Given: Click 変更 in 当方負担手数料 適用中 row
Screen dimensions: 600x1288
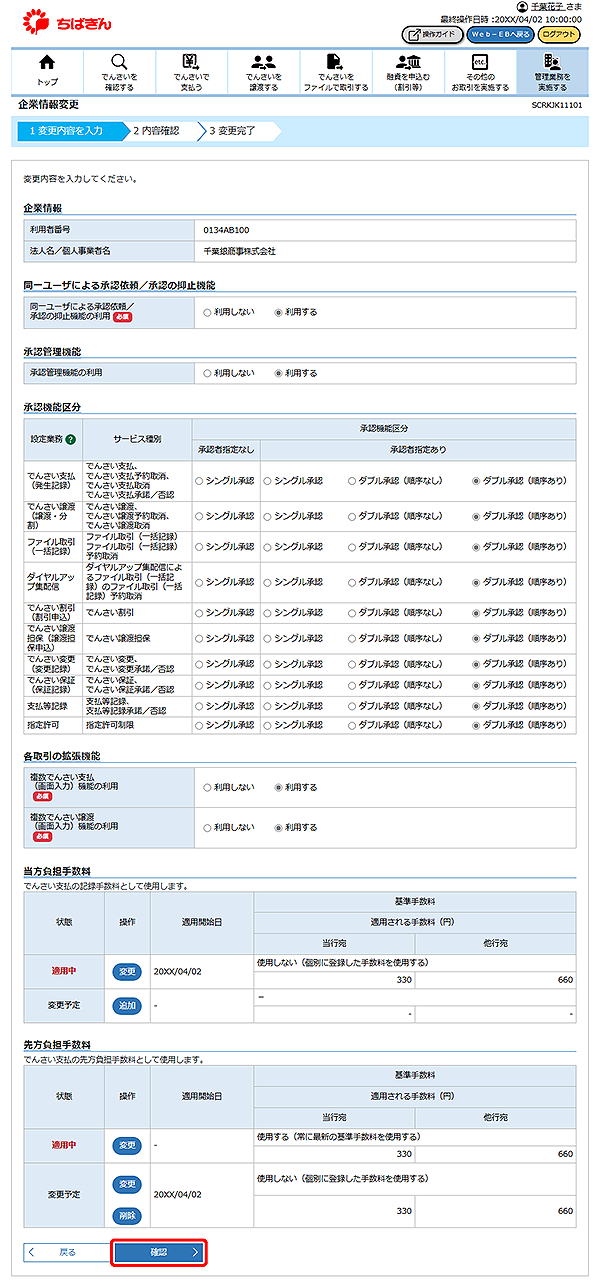Looking at the screenshot, I should pos(127,971).
